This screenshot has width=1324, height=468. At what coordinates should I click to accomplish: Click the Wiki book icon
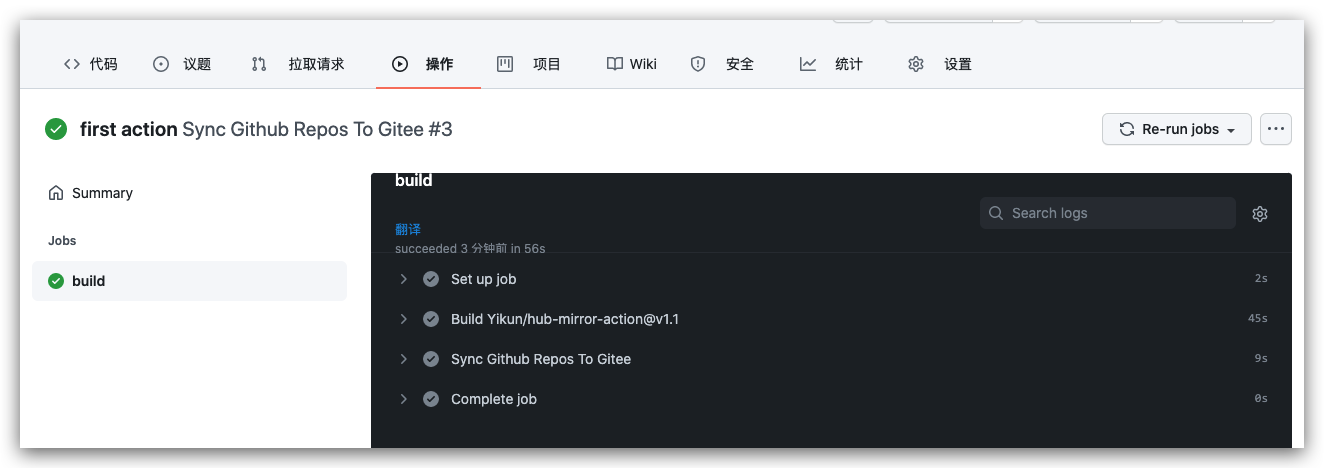(x=615, y=64)
